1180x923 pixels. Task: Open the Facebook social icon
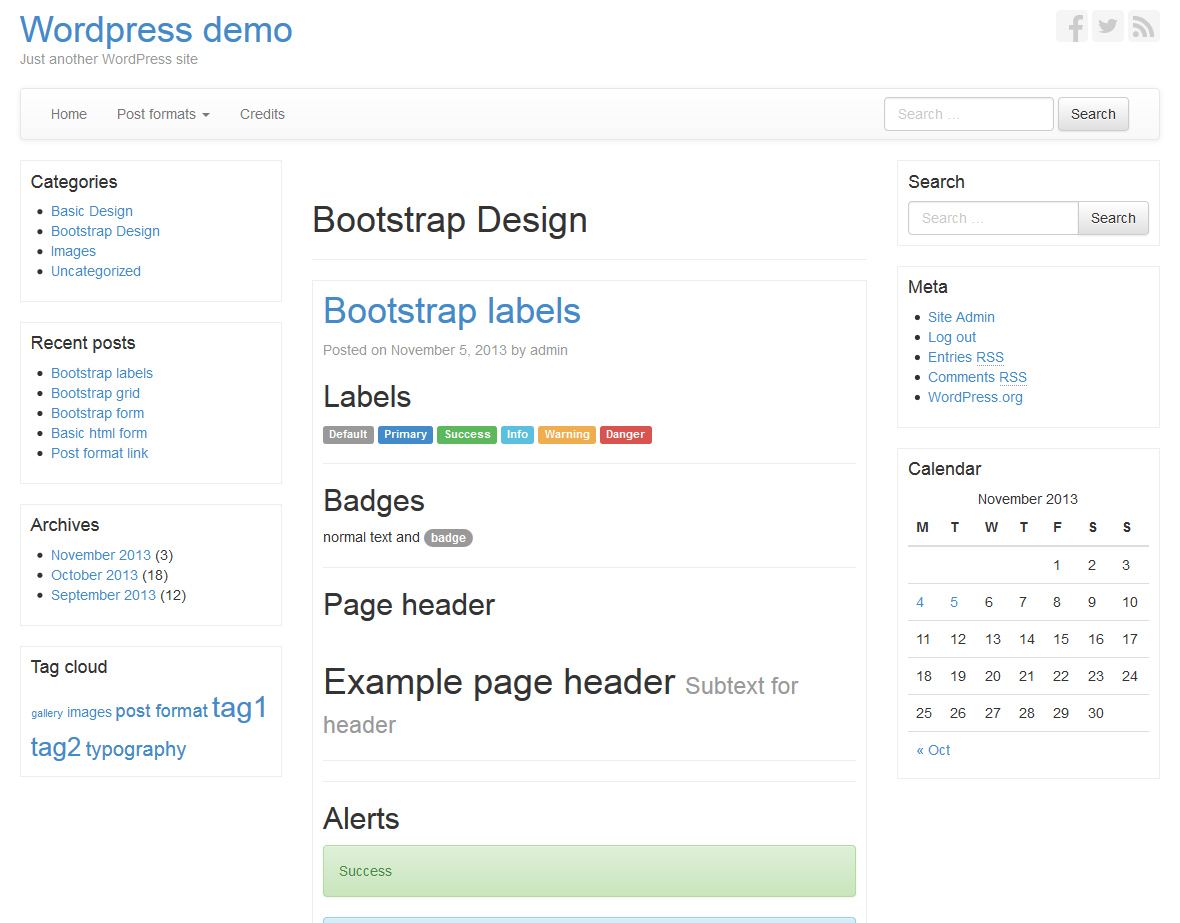[x=1072, y=26]
